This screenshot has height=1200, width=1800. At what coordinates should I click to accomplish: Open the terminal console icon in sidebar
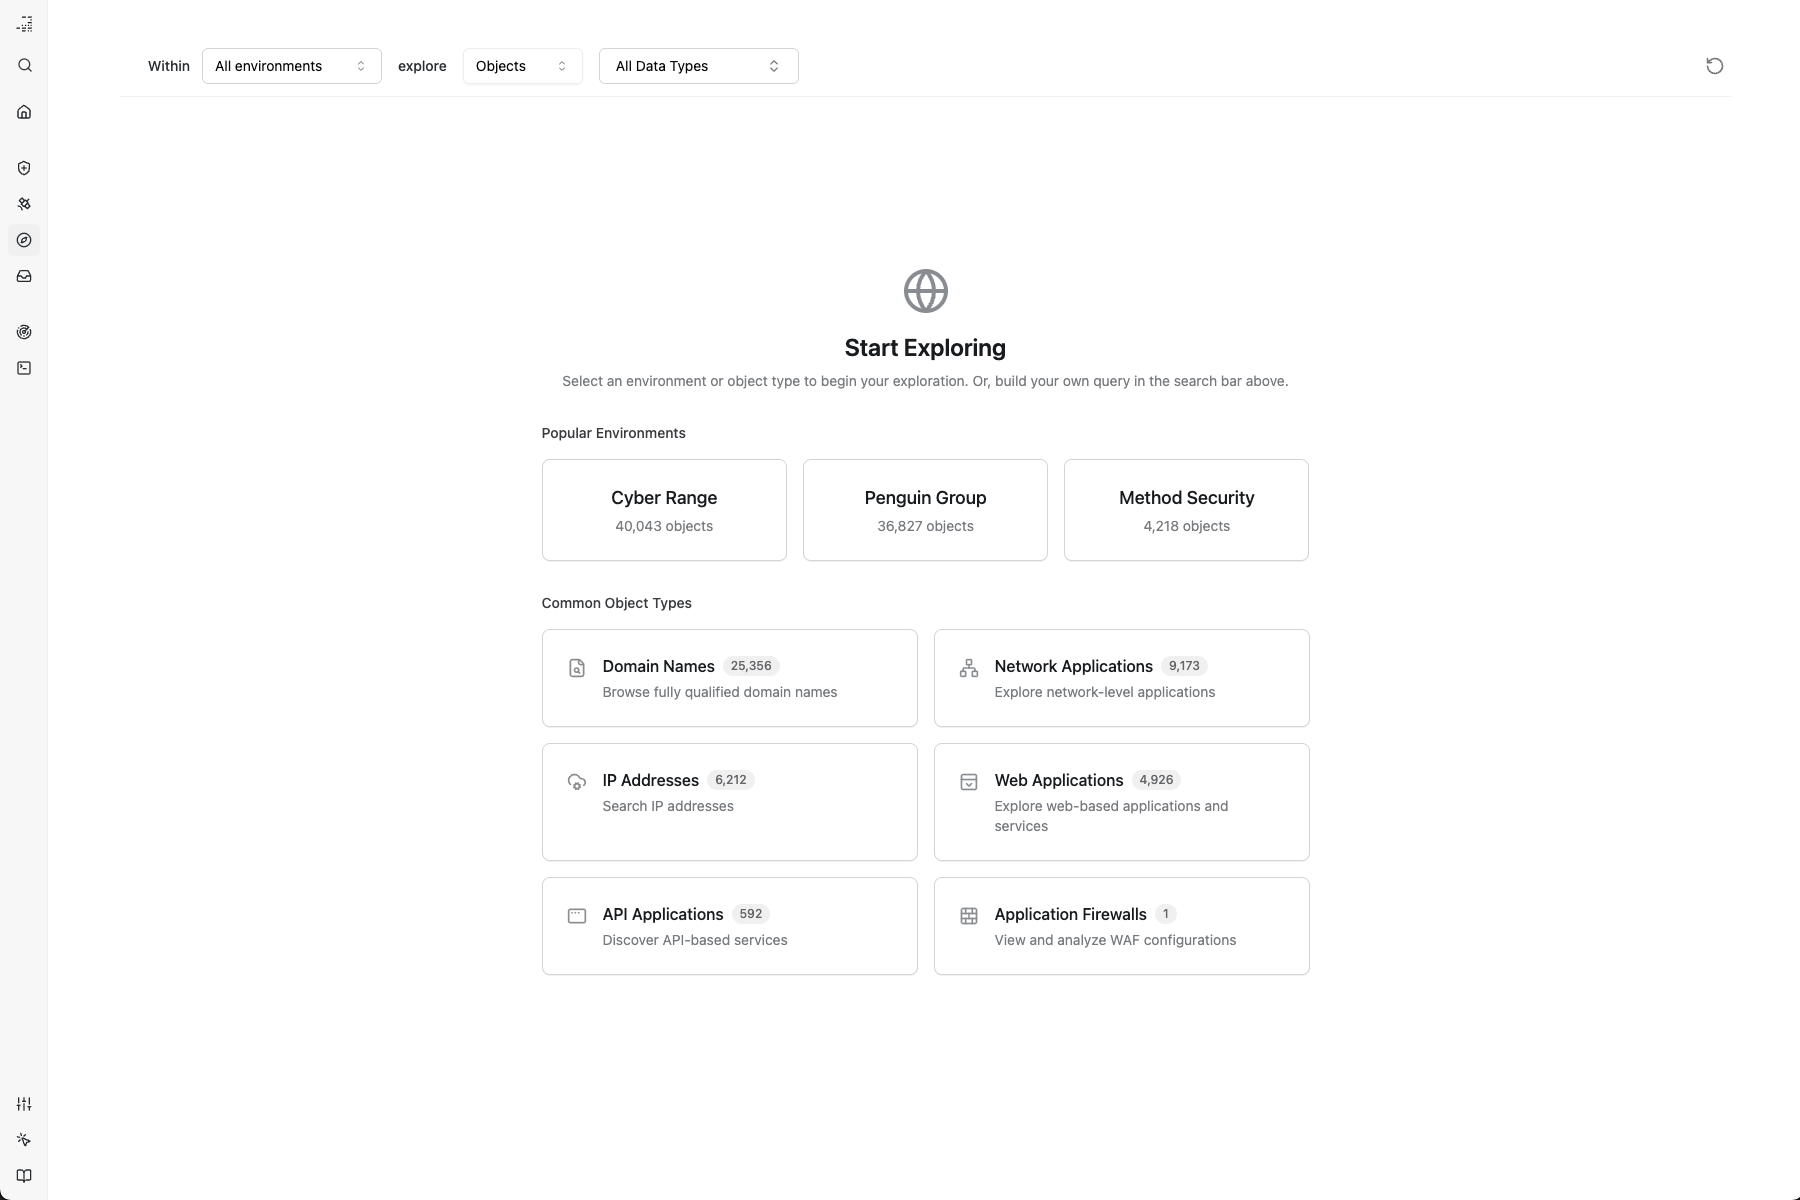(x=24, y=368)
